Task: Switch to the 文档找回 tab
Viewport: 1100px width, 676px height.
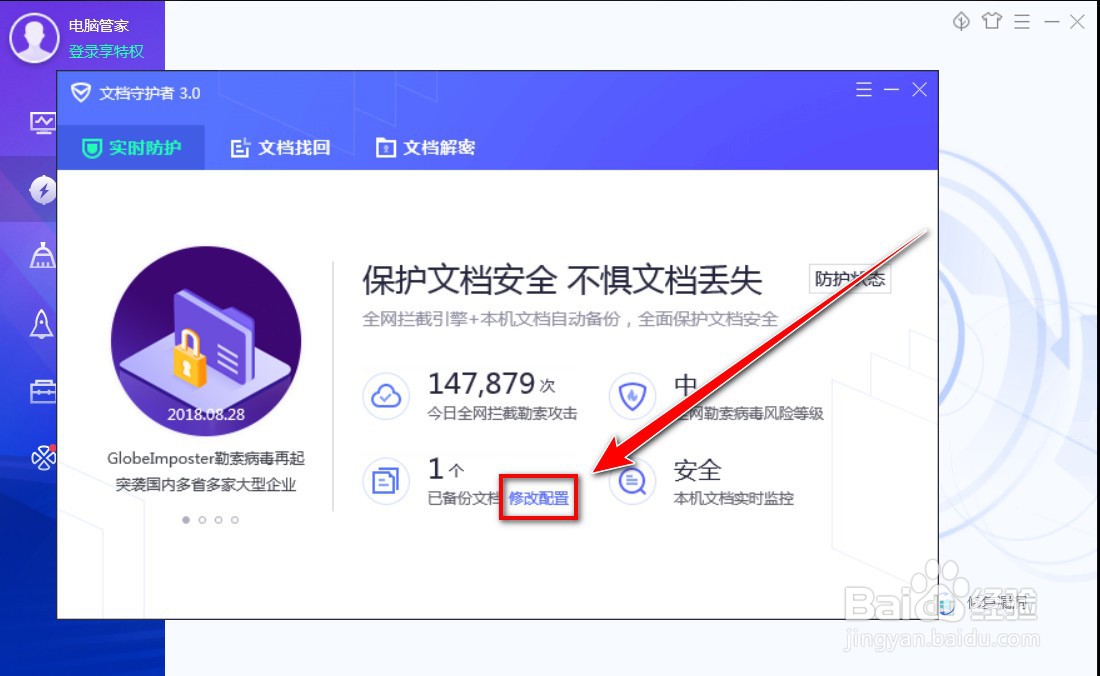Action: 279,146
